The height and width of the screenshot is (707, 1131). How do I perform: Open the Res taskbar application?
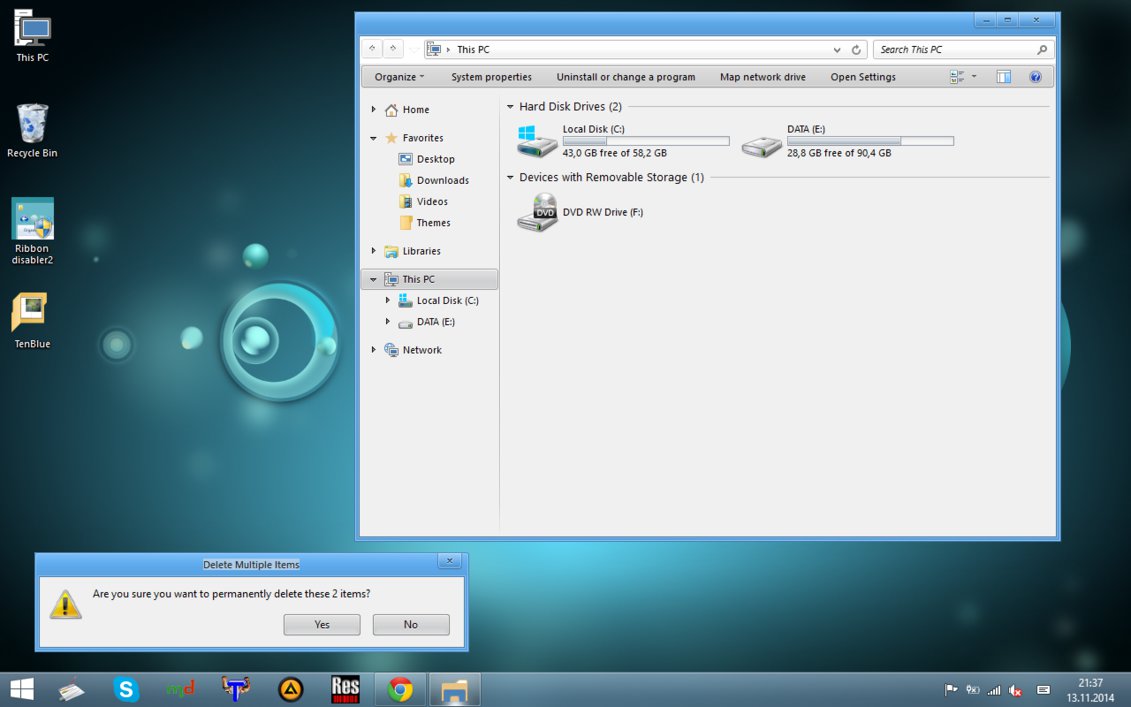(345, 690)
